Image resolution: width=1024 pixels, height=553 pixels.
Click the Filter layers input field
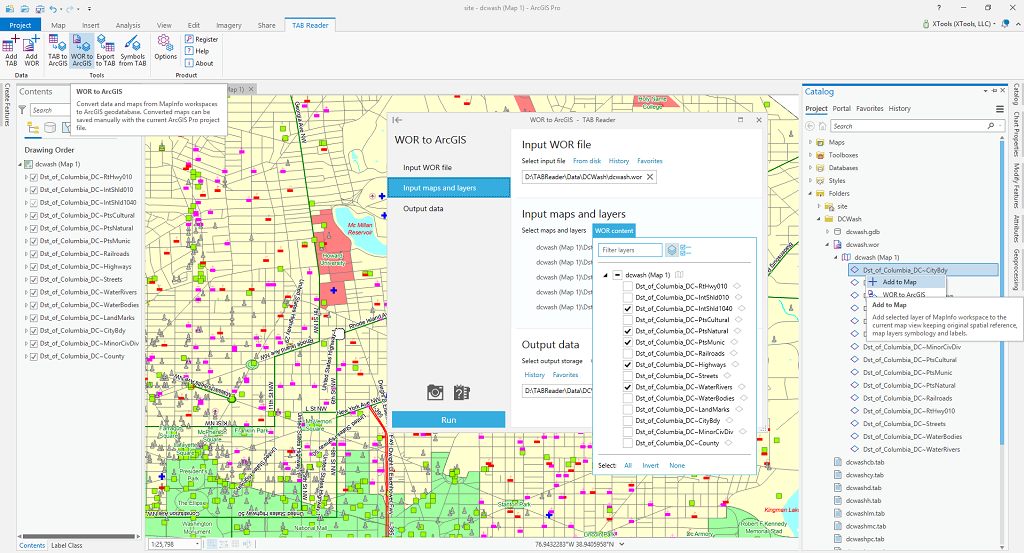pos(630,250)
